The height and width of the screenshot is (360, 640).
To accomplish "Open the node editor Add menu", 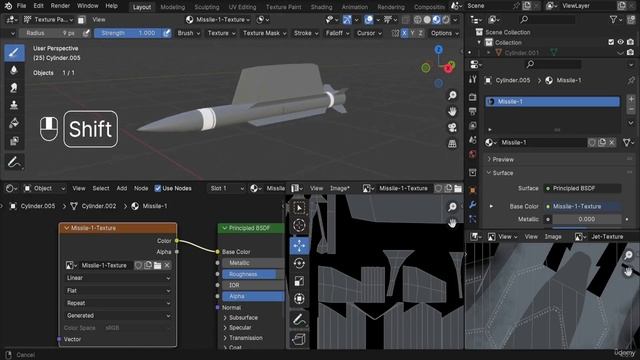I will [122, 188].
